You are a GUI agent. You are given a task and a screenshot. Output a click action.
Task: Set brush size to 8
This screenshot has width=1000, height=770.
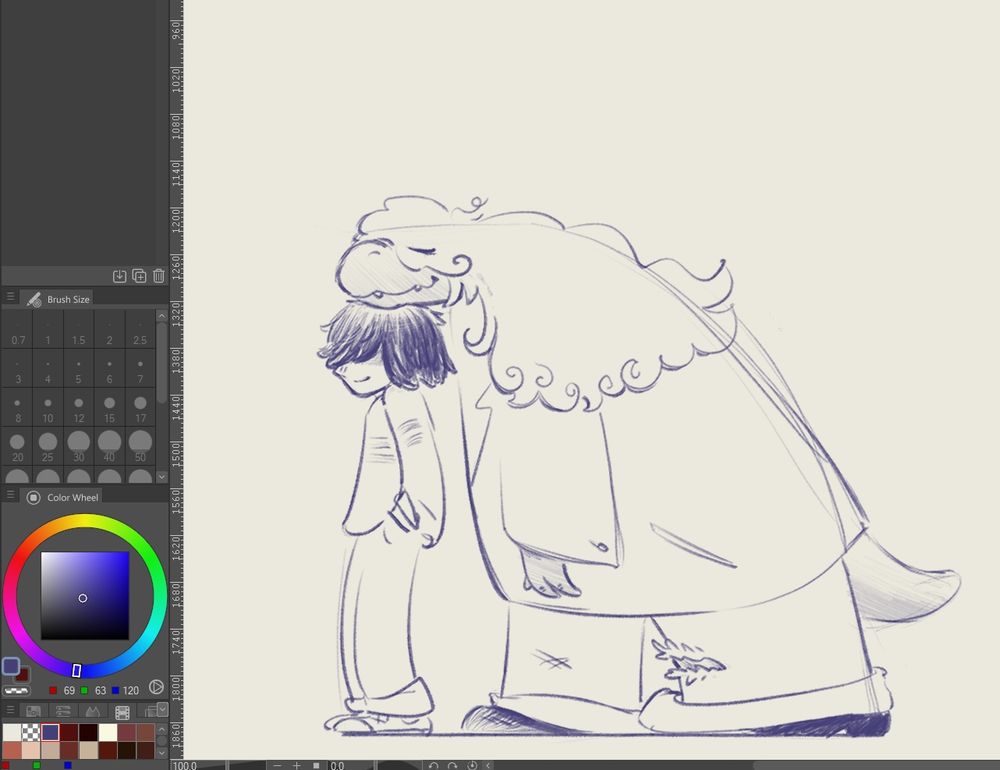click(x=17, y=408)
